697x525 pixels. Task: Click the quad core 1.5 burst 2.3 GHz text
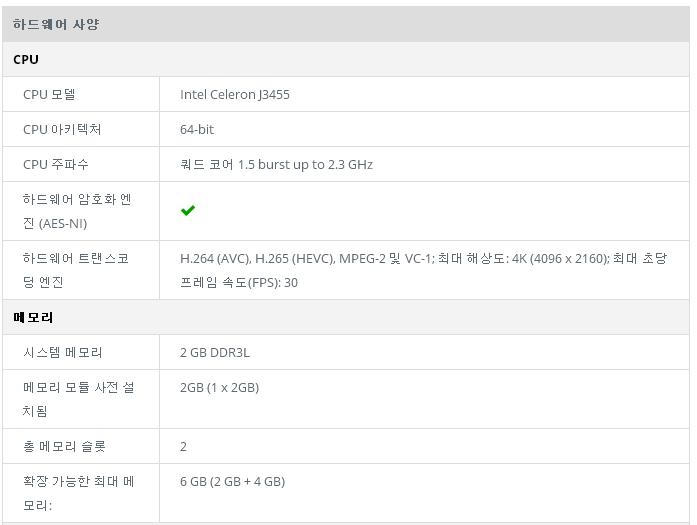(x=276, y=164)
